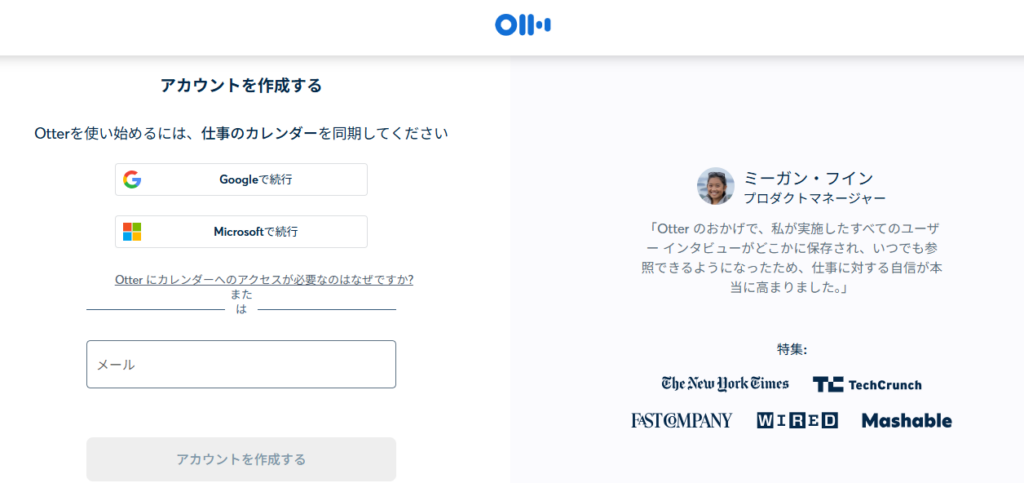Click the Fast Company logo
1024x483 pixels.
click(681, 420)
